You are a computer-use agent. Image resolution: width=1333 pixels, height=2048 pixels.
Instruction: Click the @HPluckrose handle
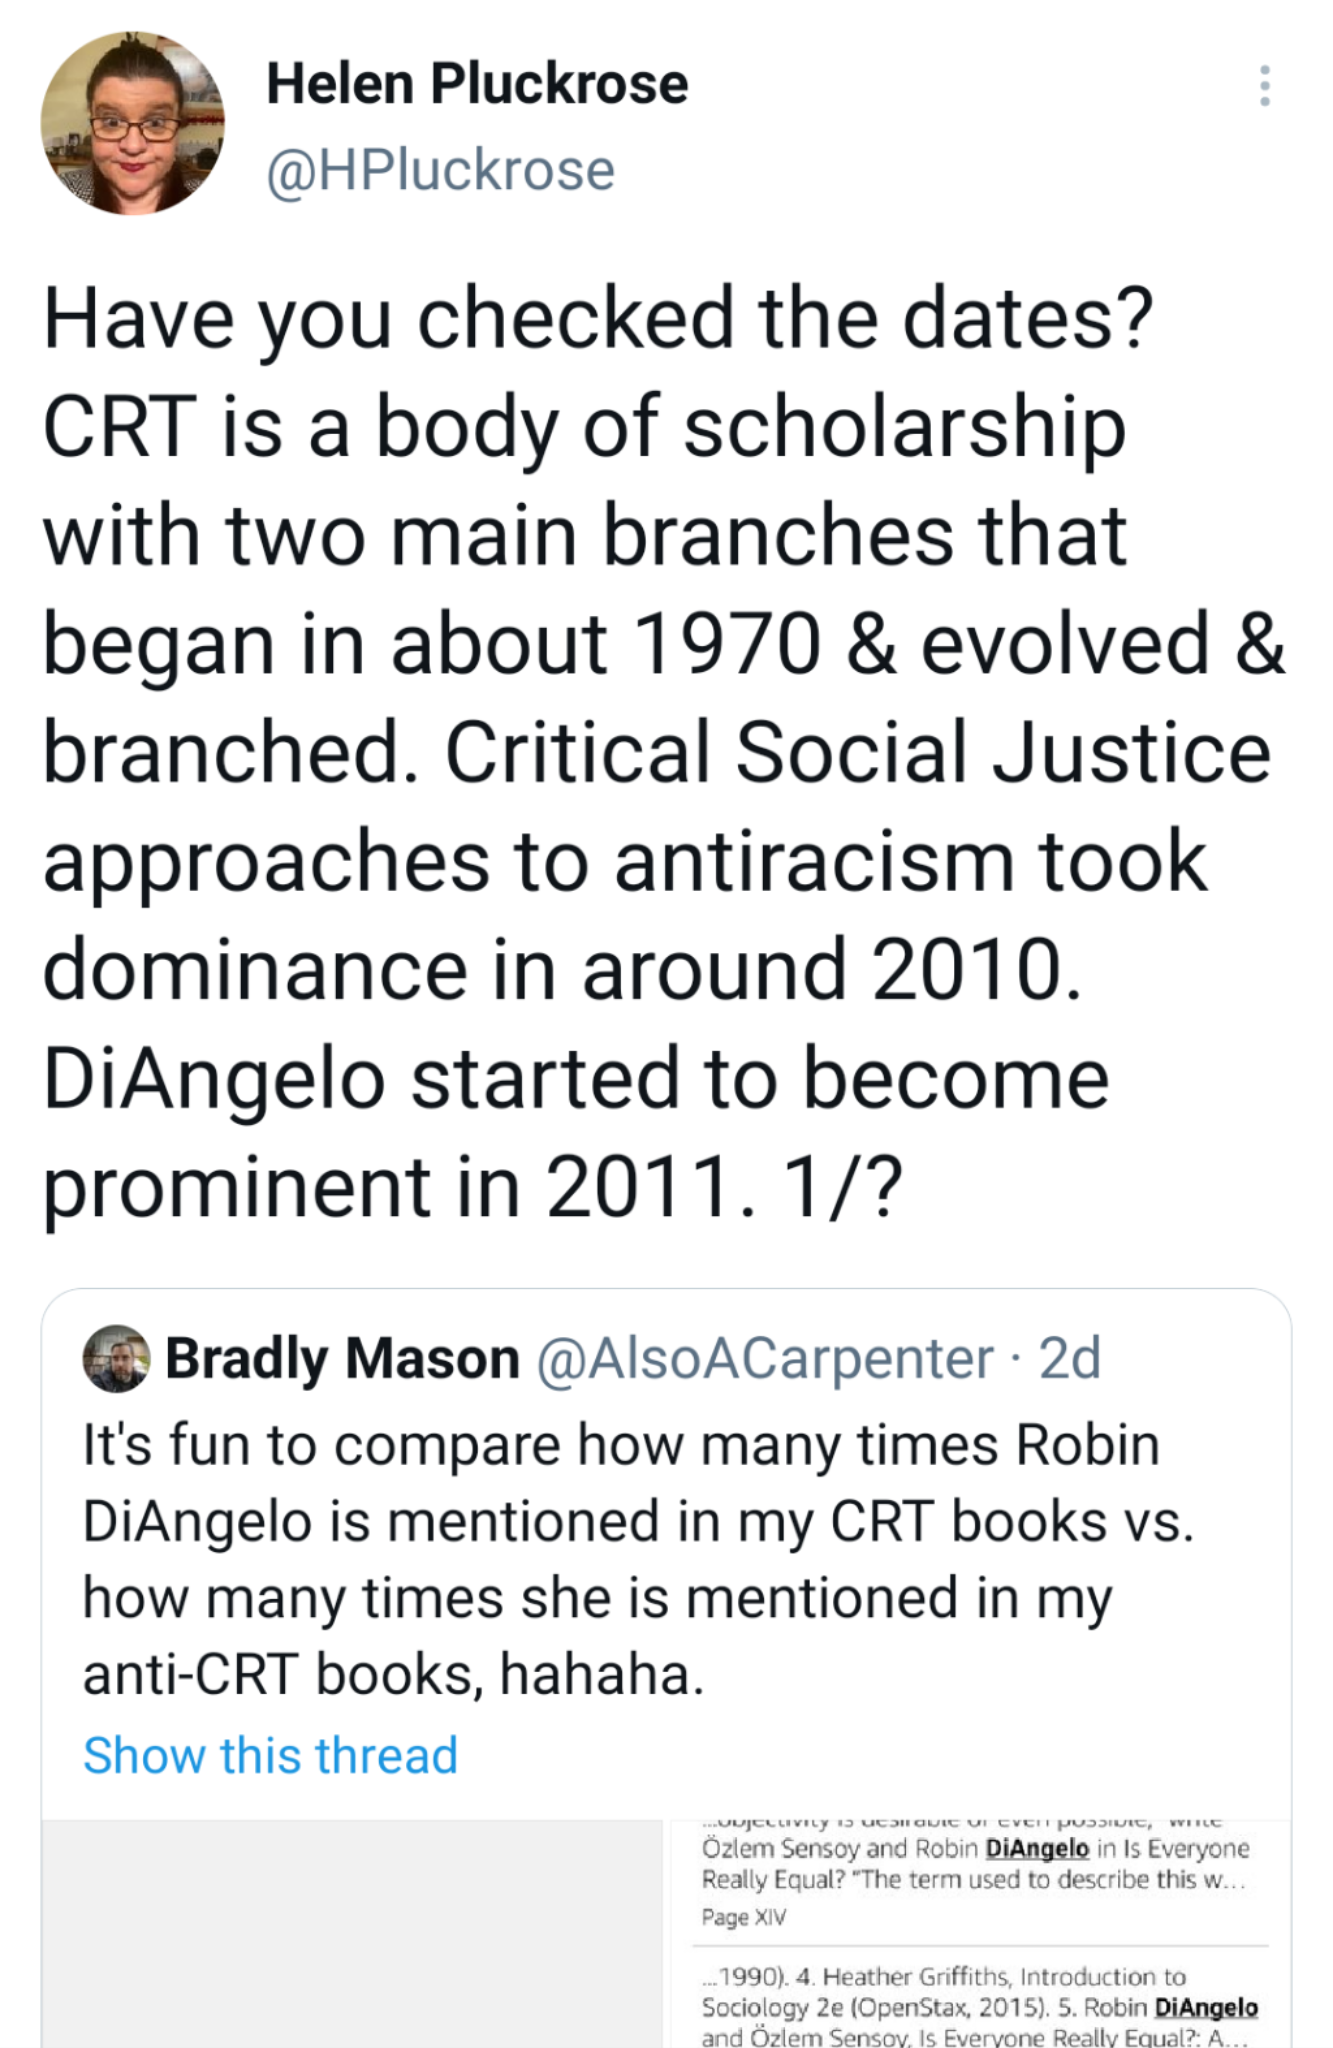click(x=440, y=170)
